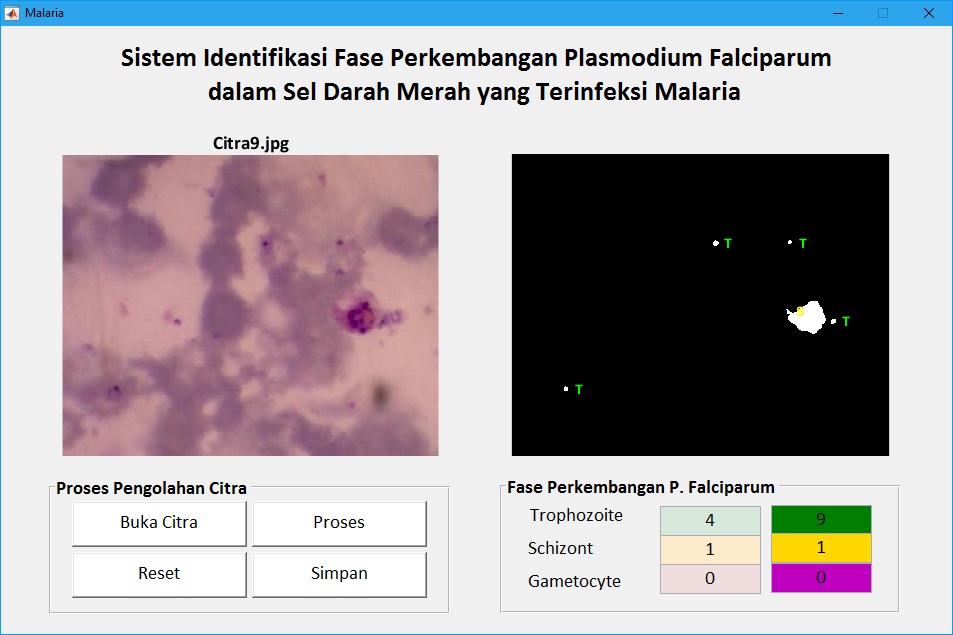Select the Schizont count field showing 1

coord(709,549)
